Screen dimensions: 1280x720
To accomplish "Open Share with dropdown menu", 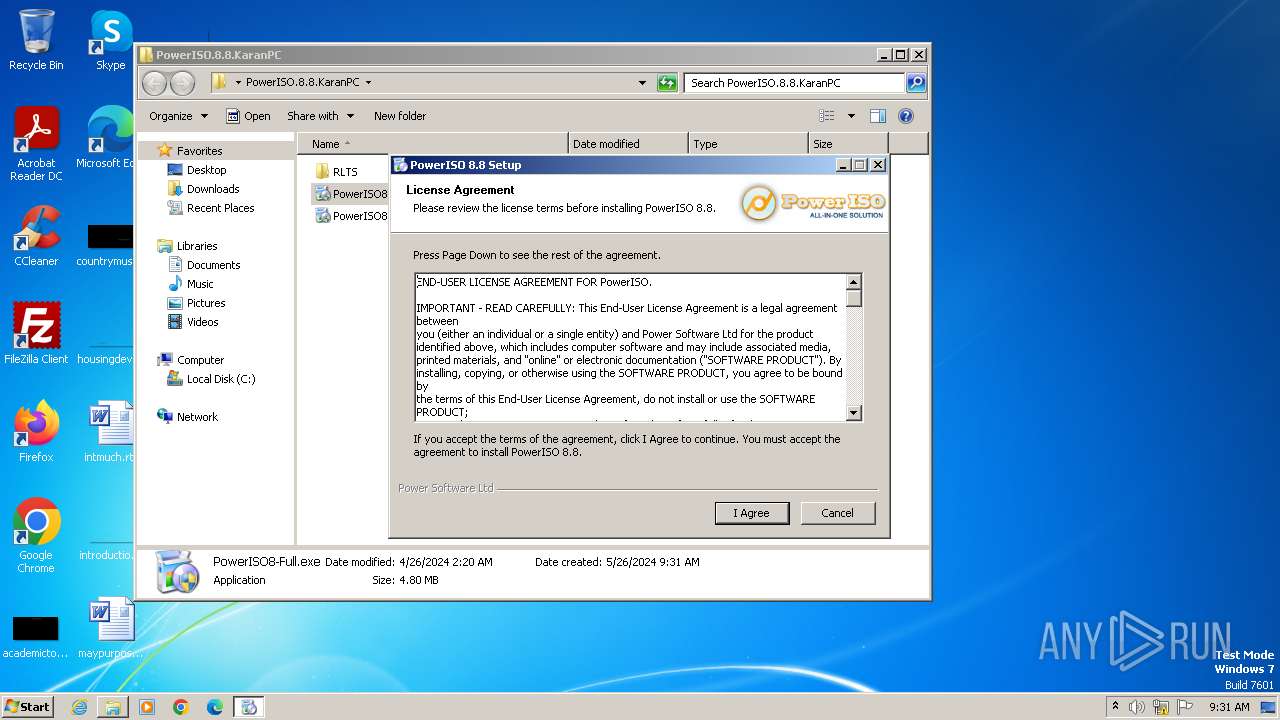I will (x=320, y=116).
